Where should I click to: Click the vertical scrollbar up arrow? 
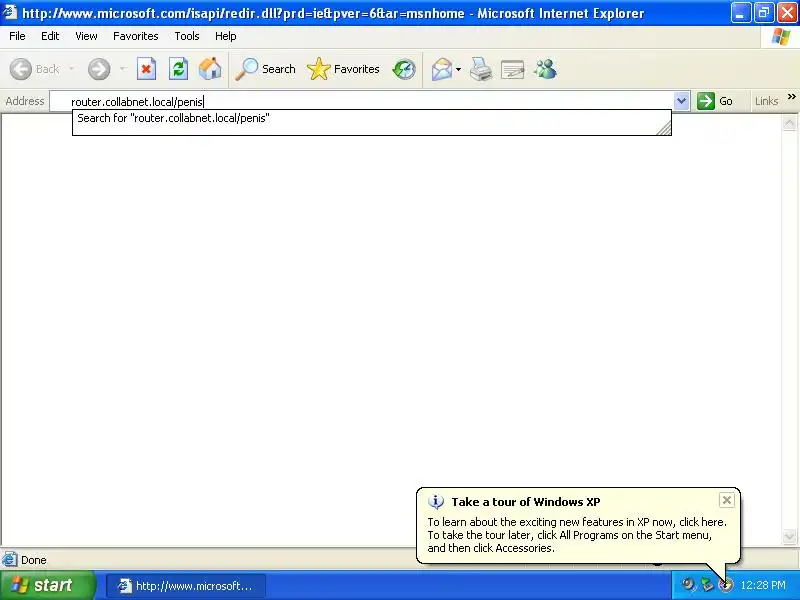(789, 123)
